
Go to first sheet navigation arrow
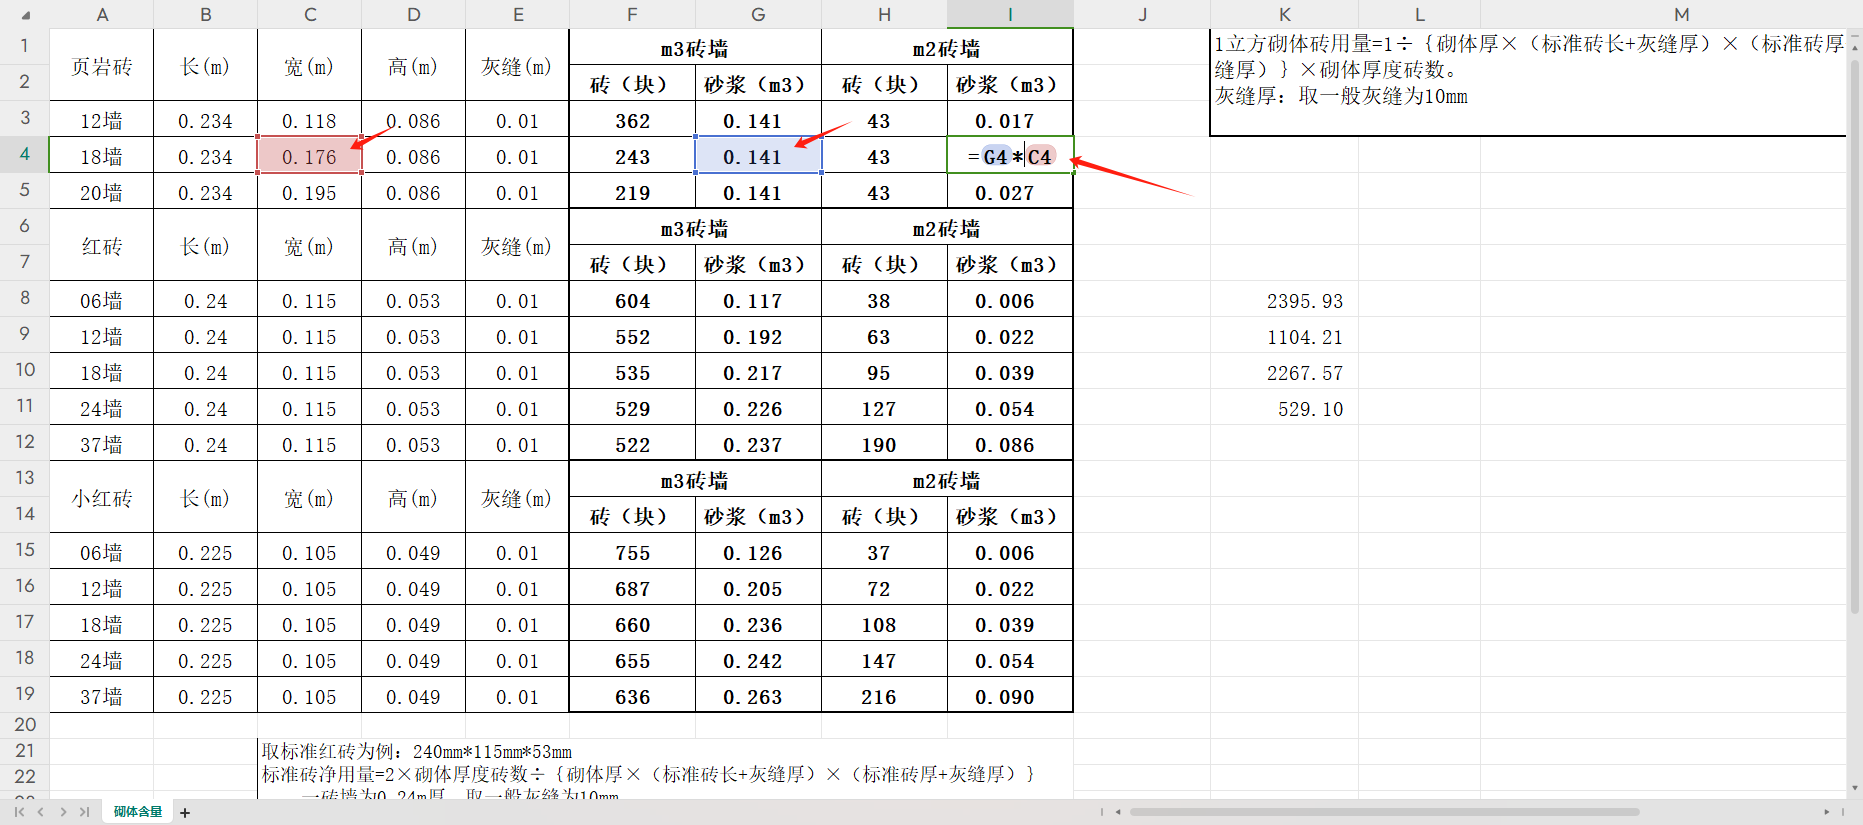click(x=19, y=812)
